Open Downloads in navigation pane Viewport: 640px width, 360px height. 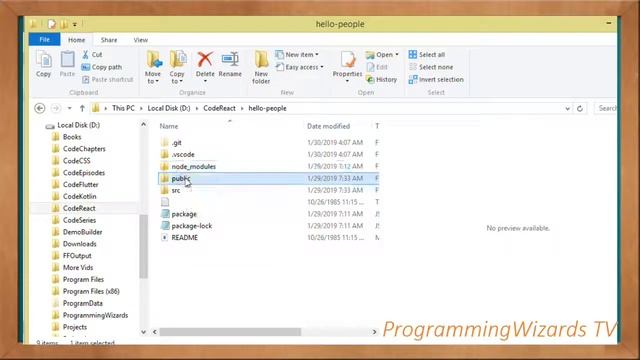80,244
